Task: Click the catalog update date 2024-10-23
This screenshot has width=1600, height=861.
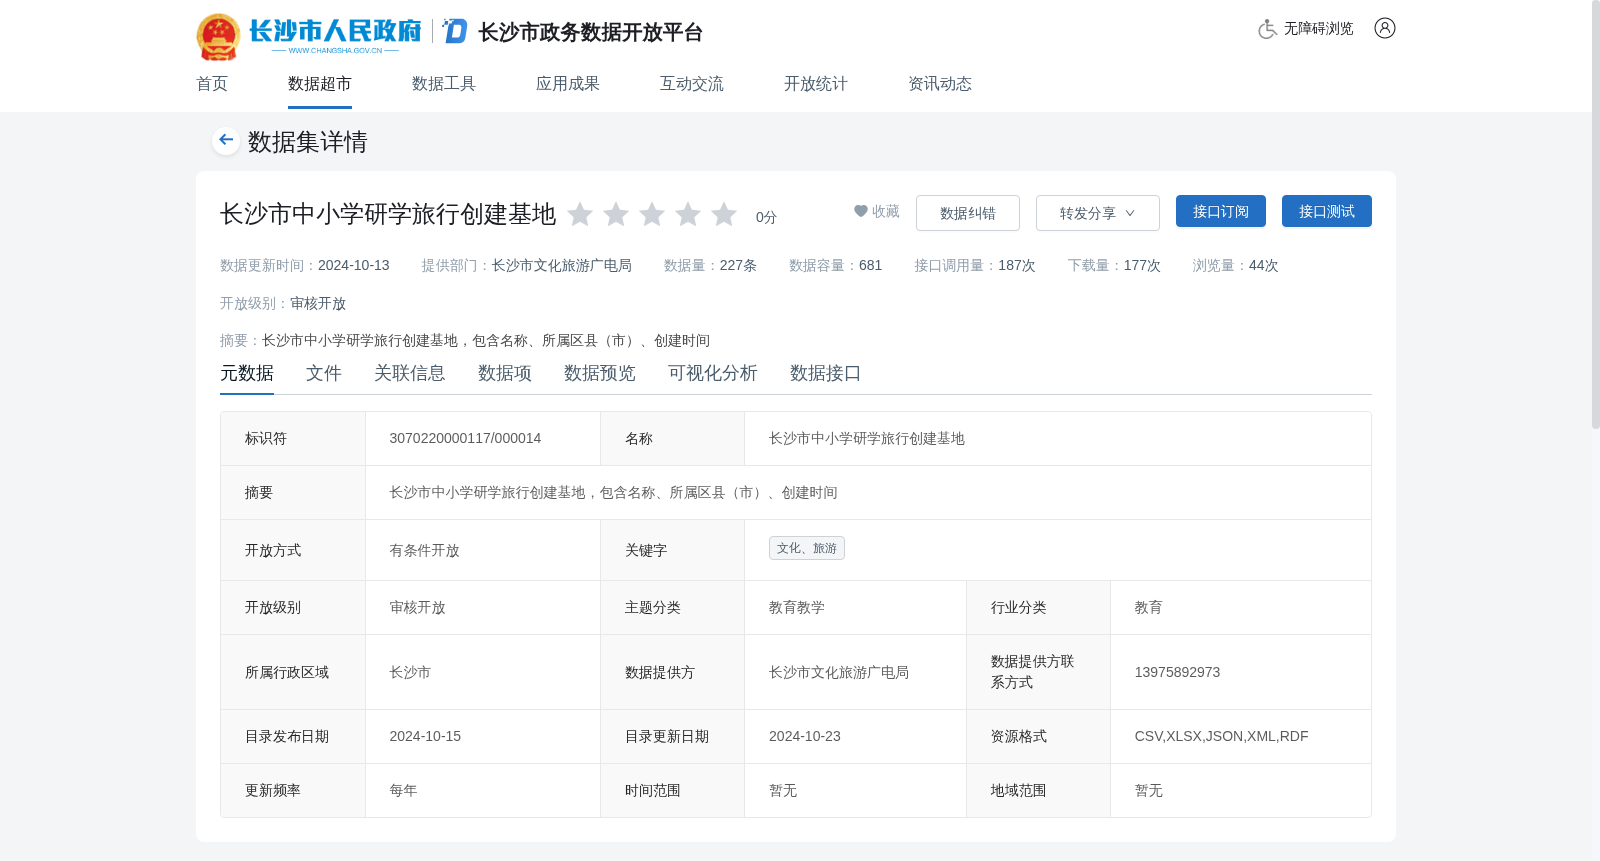Action: pyautogui.click(x=805, y=736)
